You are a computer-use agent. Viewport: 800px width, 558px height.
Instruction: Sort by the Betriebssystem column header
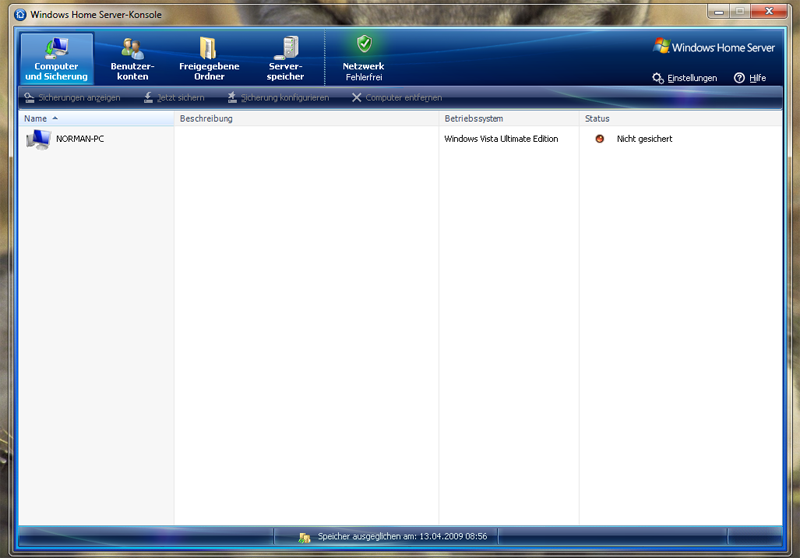[474, 119]
